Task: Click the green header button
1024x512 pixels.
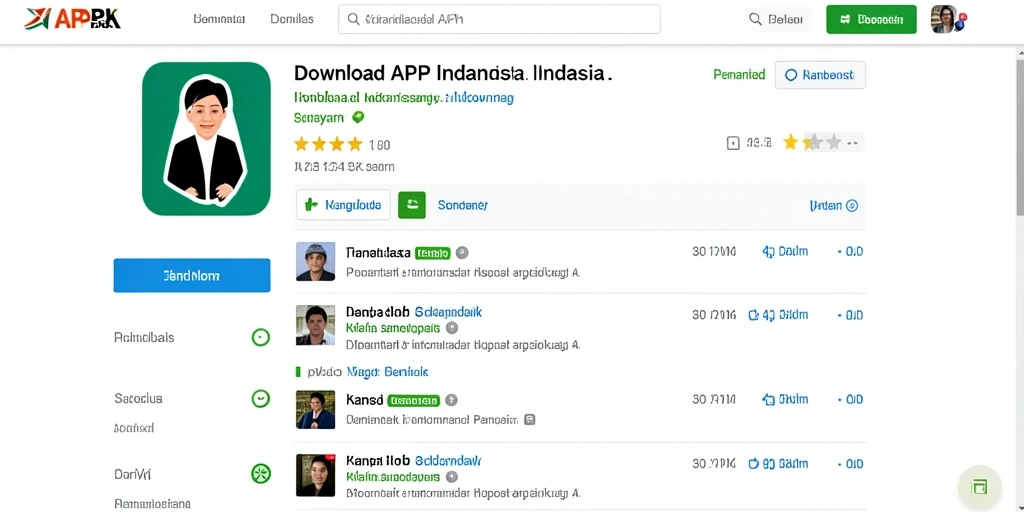Action: click(x=871, y=20)
